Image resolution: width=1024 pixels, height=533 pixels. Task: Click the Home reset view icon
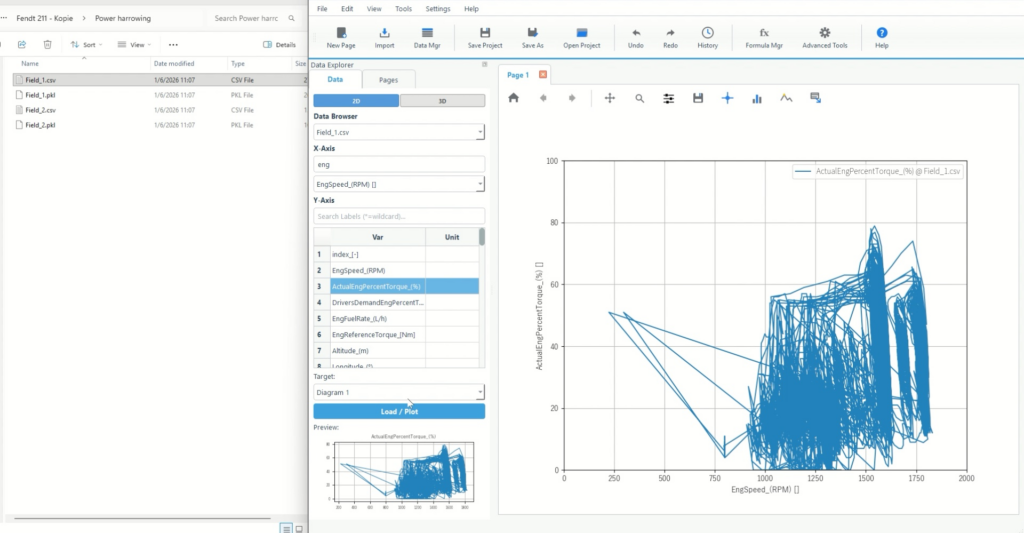514,98
